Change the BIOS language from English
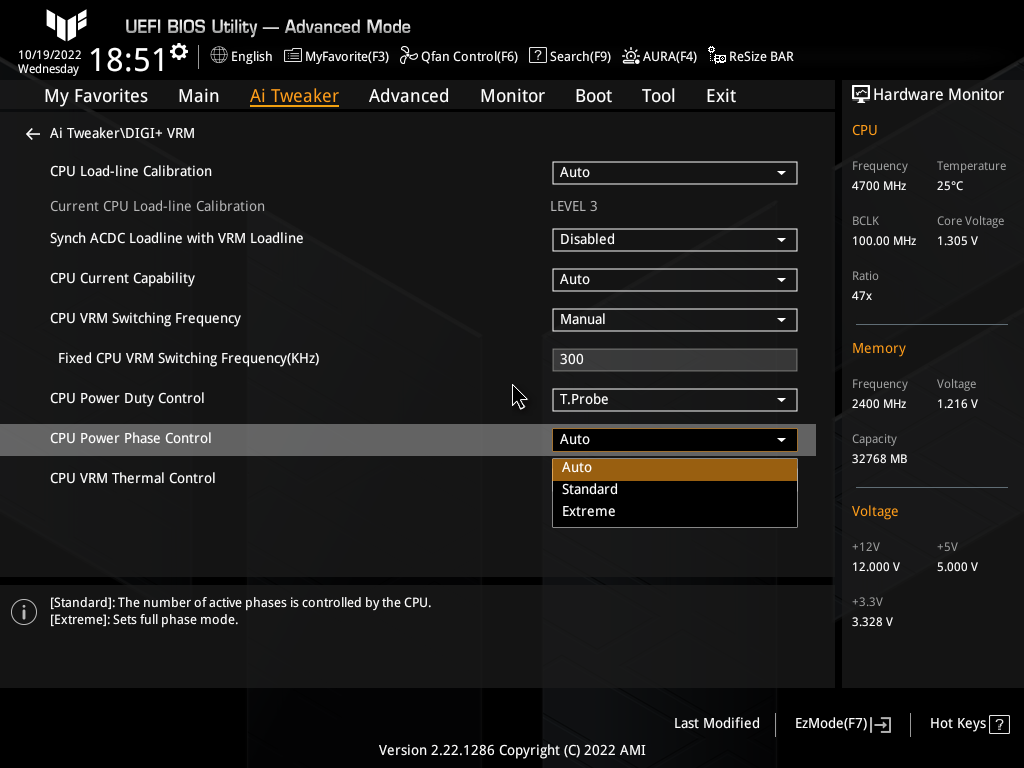 240,56
